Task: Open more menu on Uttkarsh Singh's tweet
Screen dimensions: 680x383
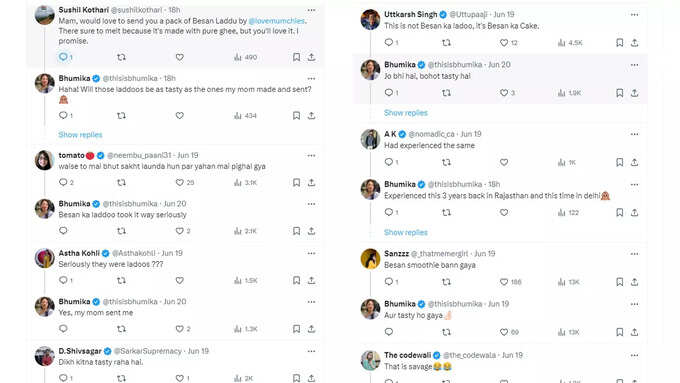Action: [x=634, y=15]
